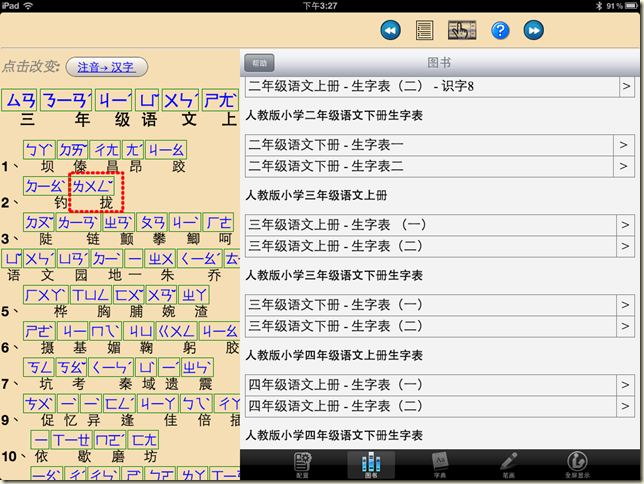Switch to the 字典 dictionary tab
Viewport: 644px width, 484px height.
tap(440, 465)
